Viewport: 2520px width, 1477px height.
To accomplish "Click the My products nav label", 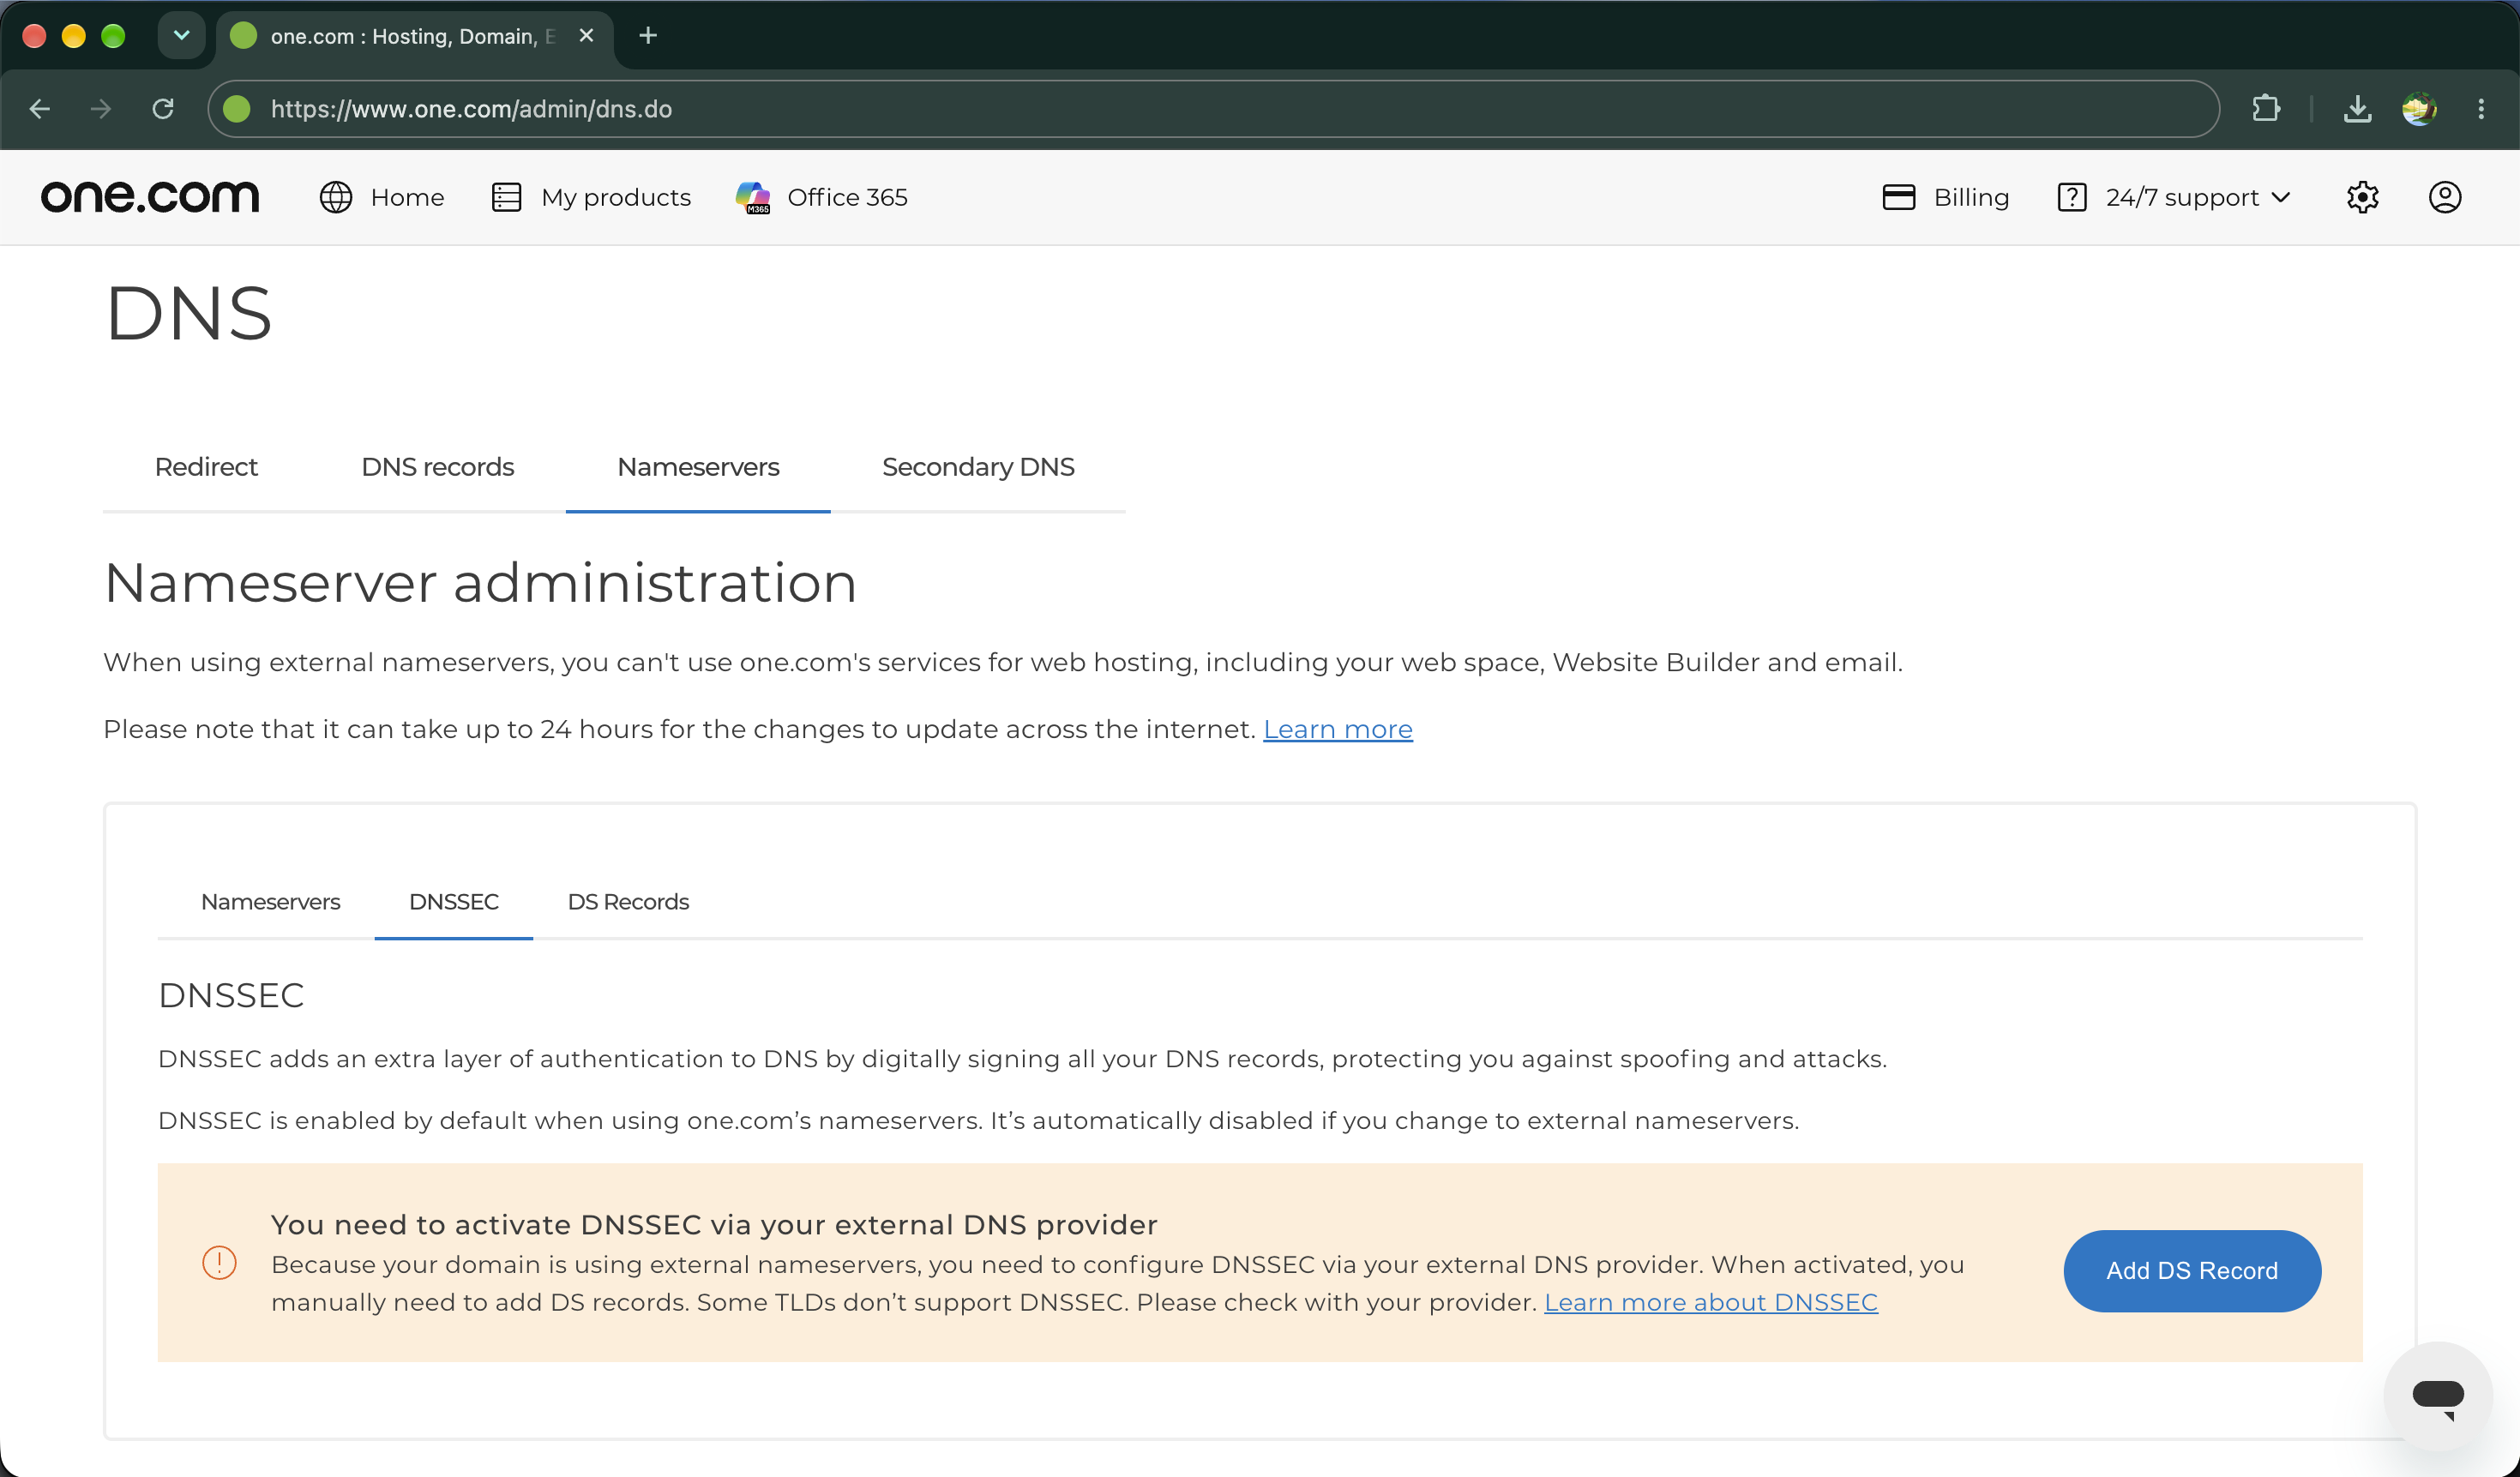I will point(616,197).
